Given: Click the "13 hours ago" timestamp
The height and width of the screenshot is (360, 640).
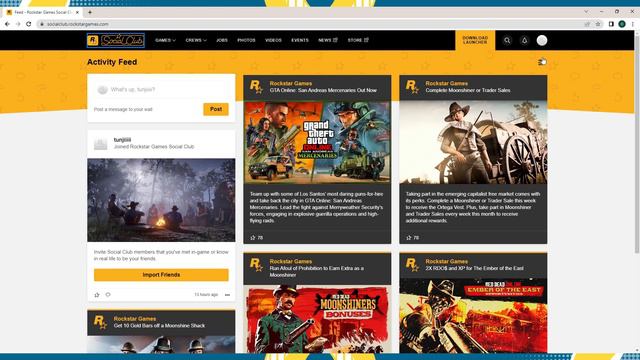Looking at the screenshot, I should click(206, 295).
